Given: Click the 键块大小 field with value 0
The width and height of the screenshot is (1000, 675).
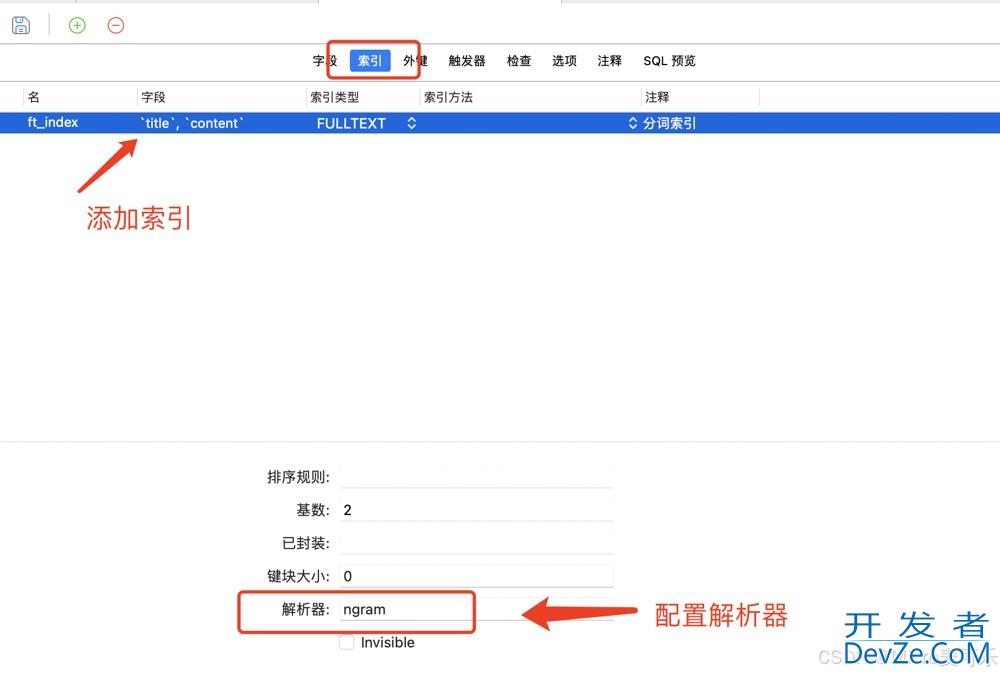Looking at the screenshot, I should coord(477,576).
